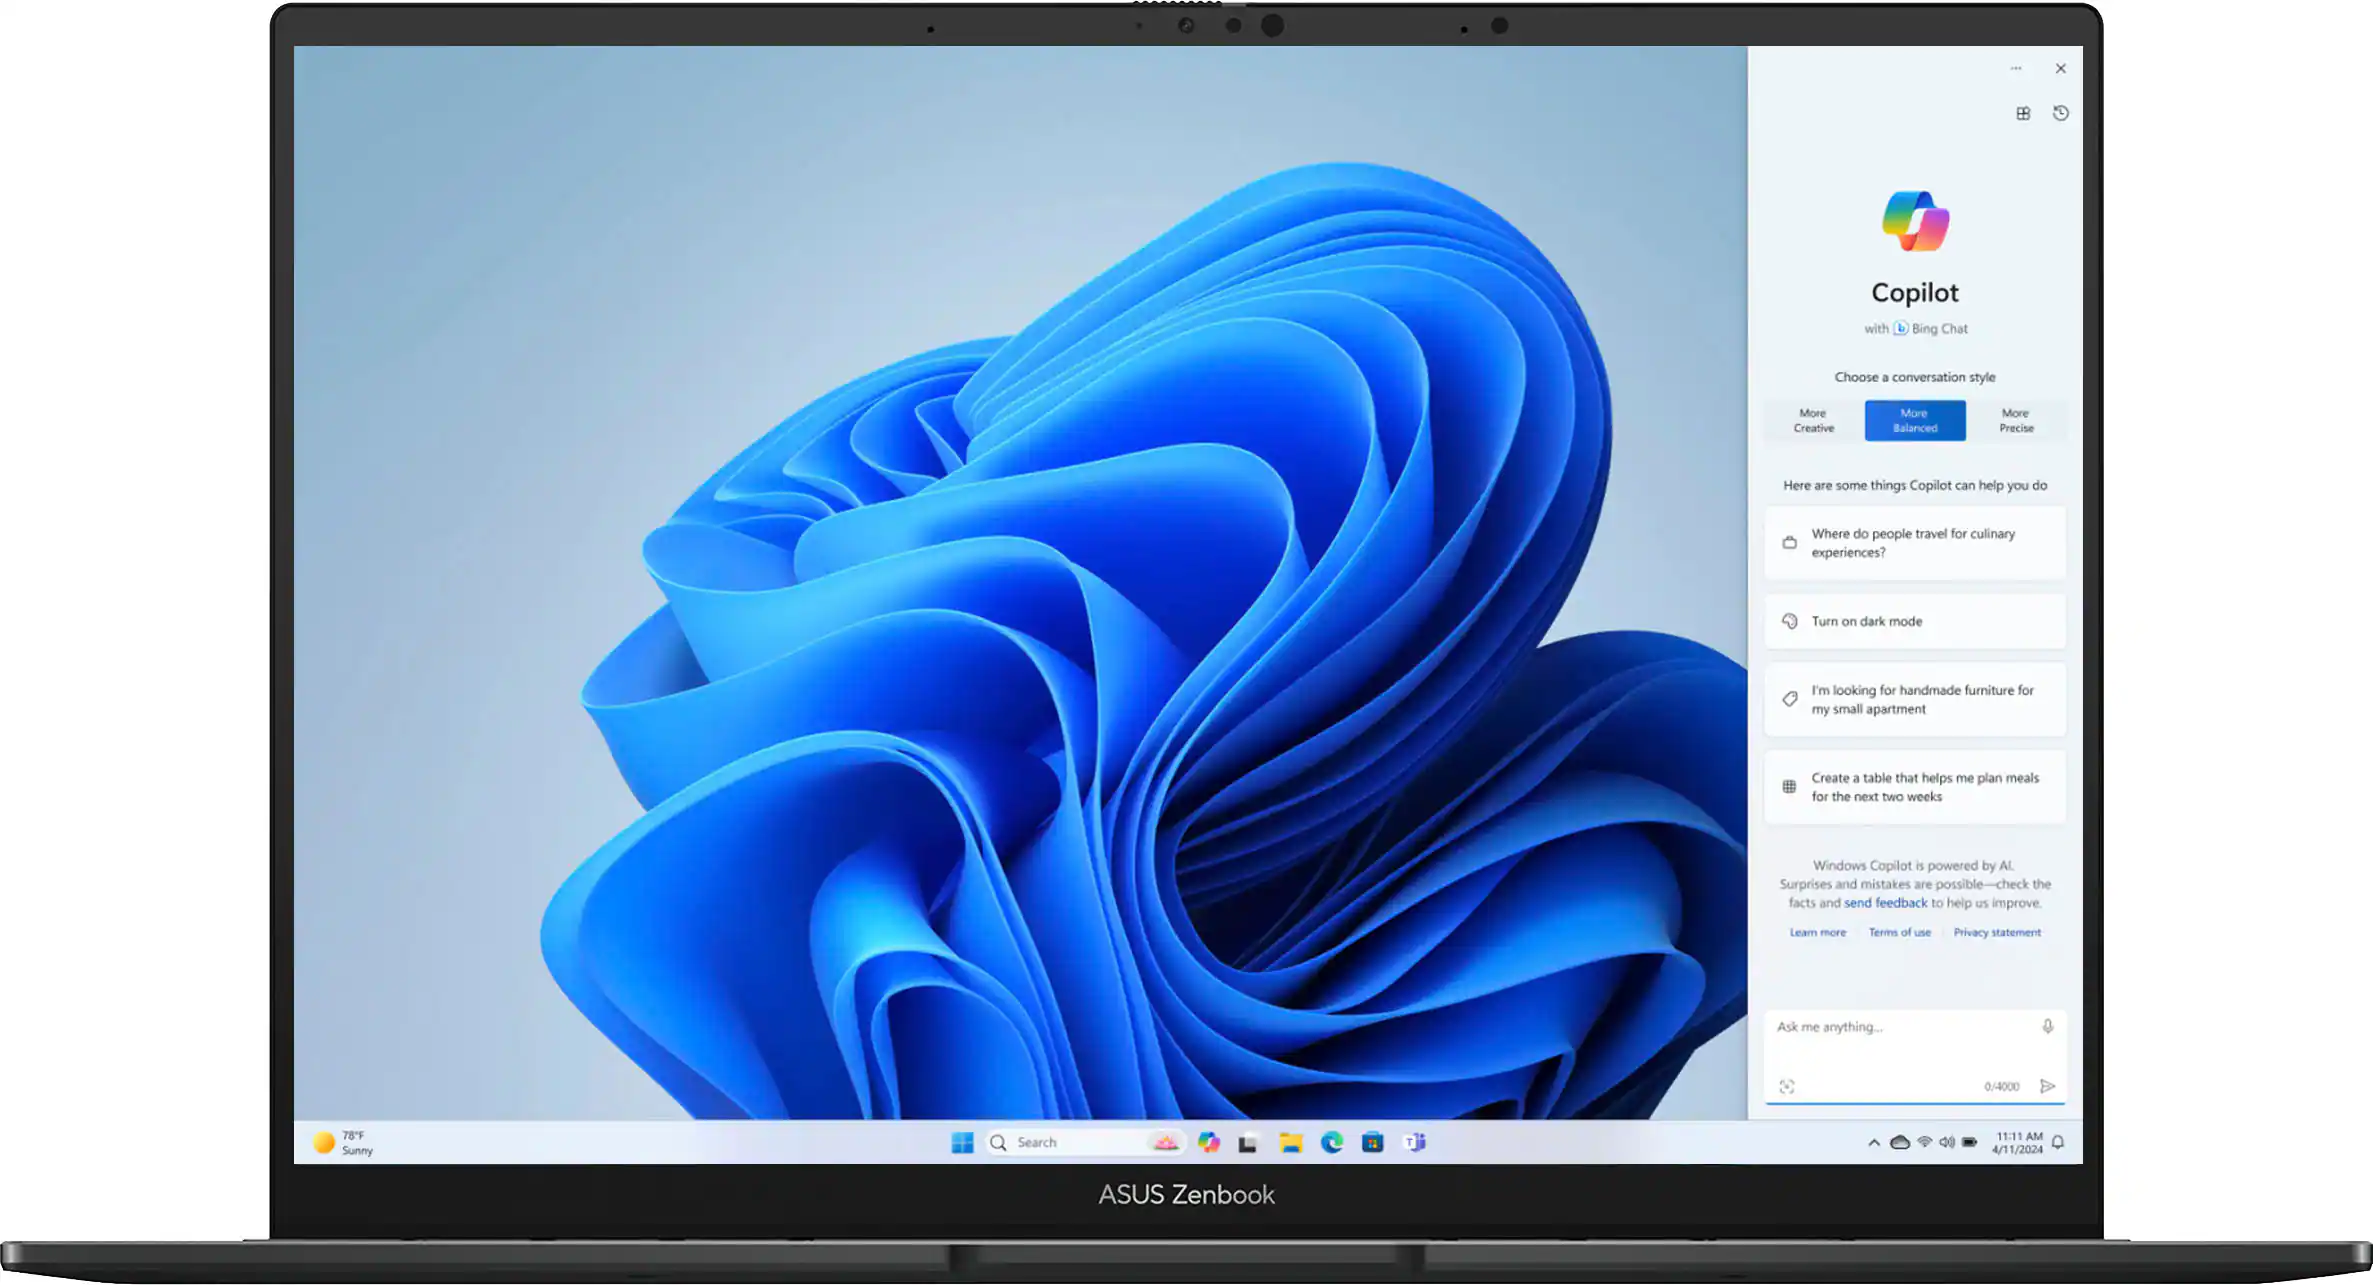Expand hidden system tray icons
This screenshot has height=1285, width=2373.
point(1873,1141)
